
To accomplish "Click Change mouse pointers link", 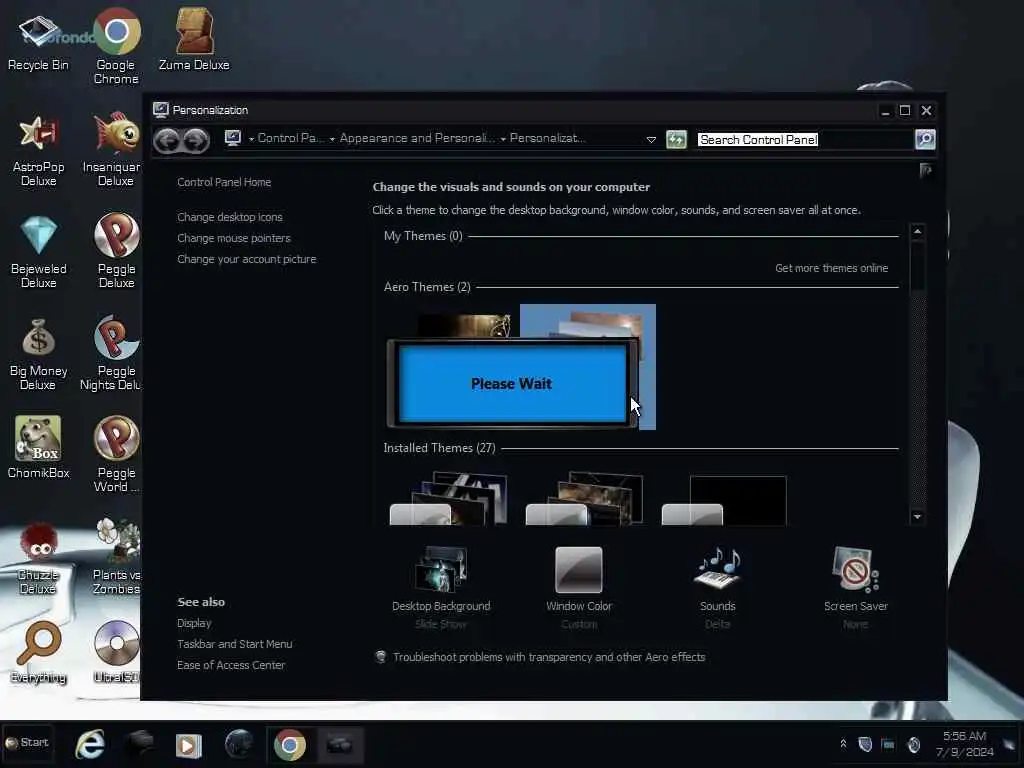I will pos(234,238).
